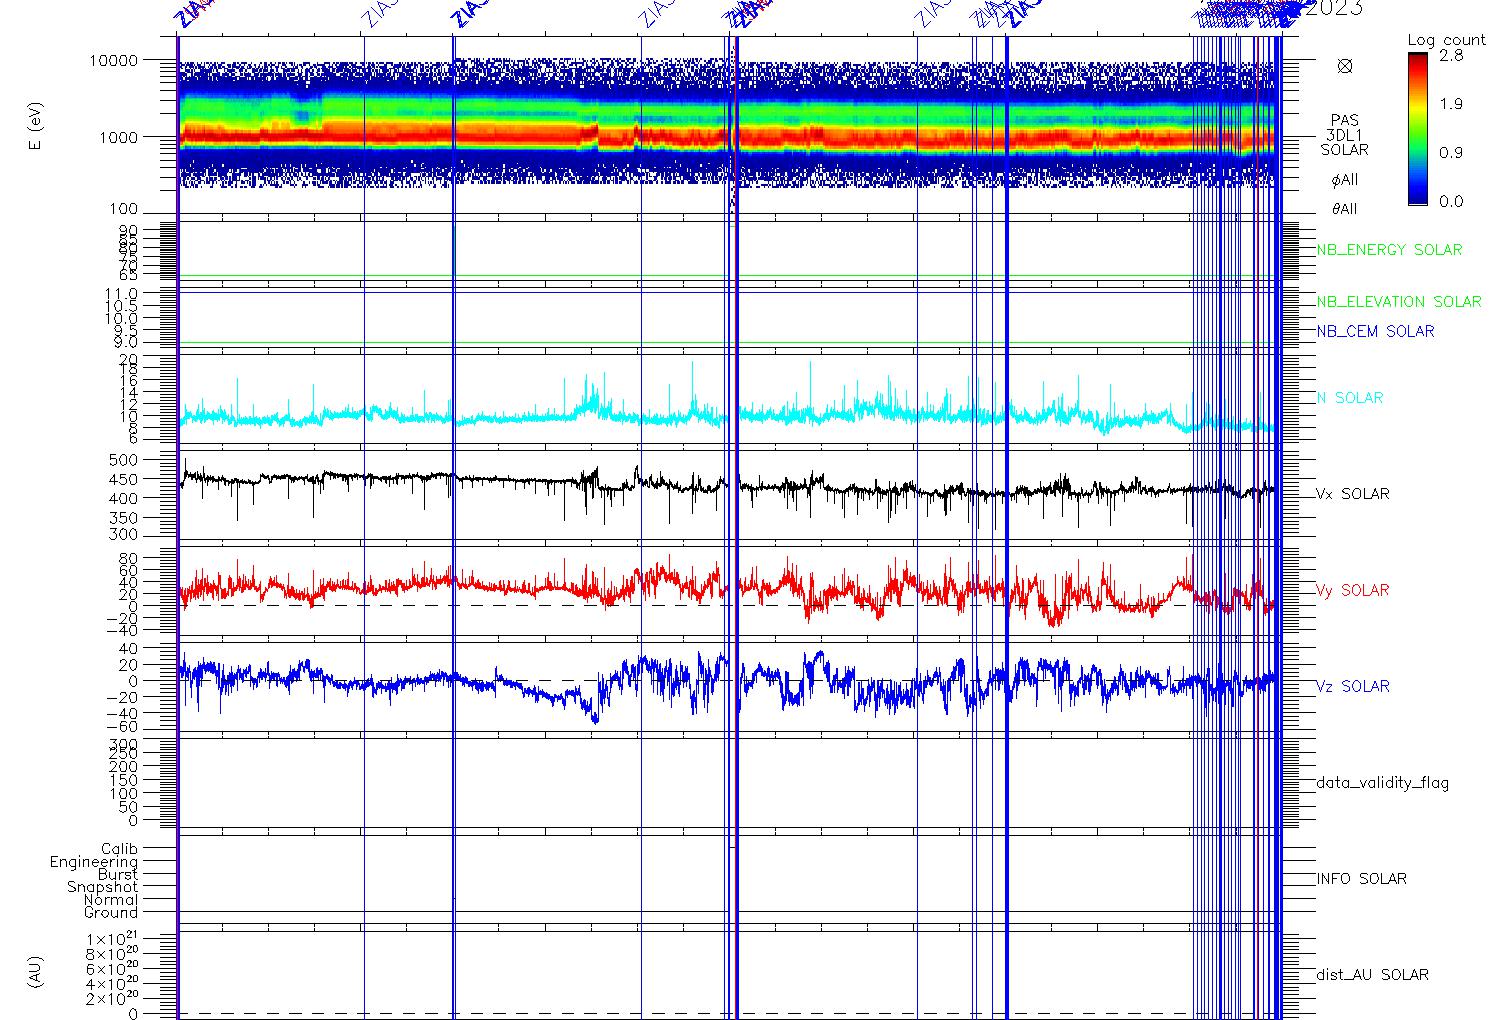Click the 0.0 colorbar minimum value
Screen dimensions: 1512x1020
pos(1451,201)
